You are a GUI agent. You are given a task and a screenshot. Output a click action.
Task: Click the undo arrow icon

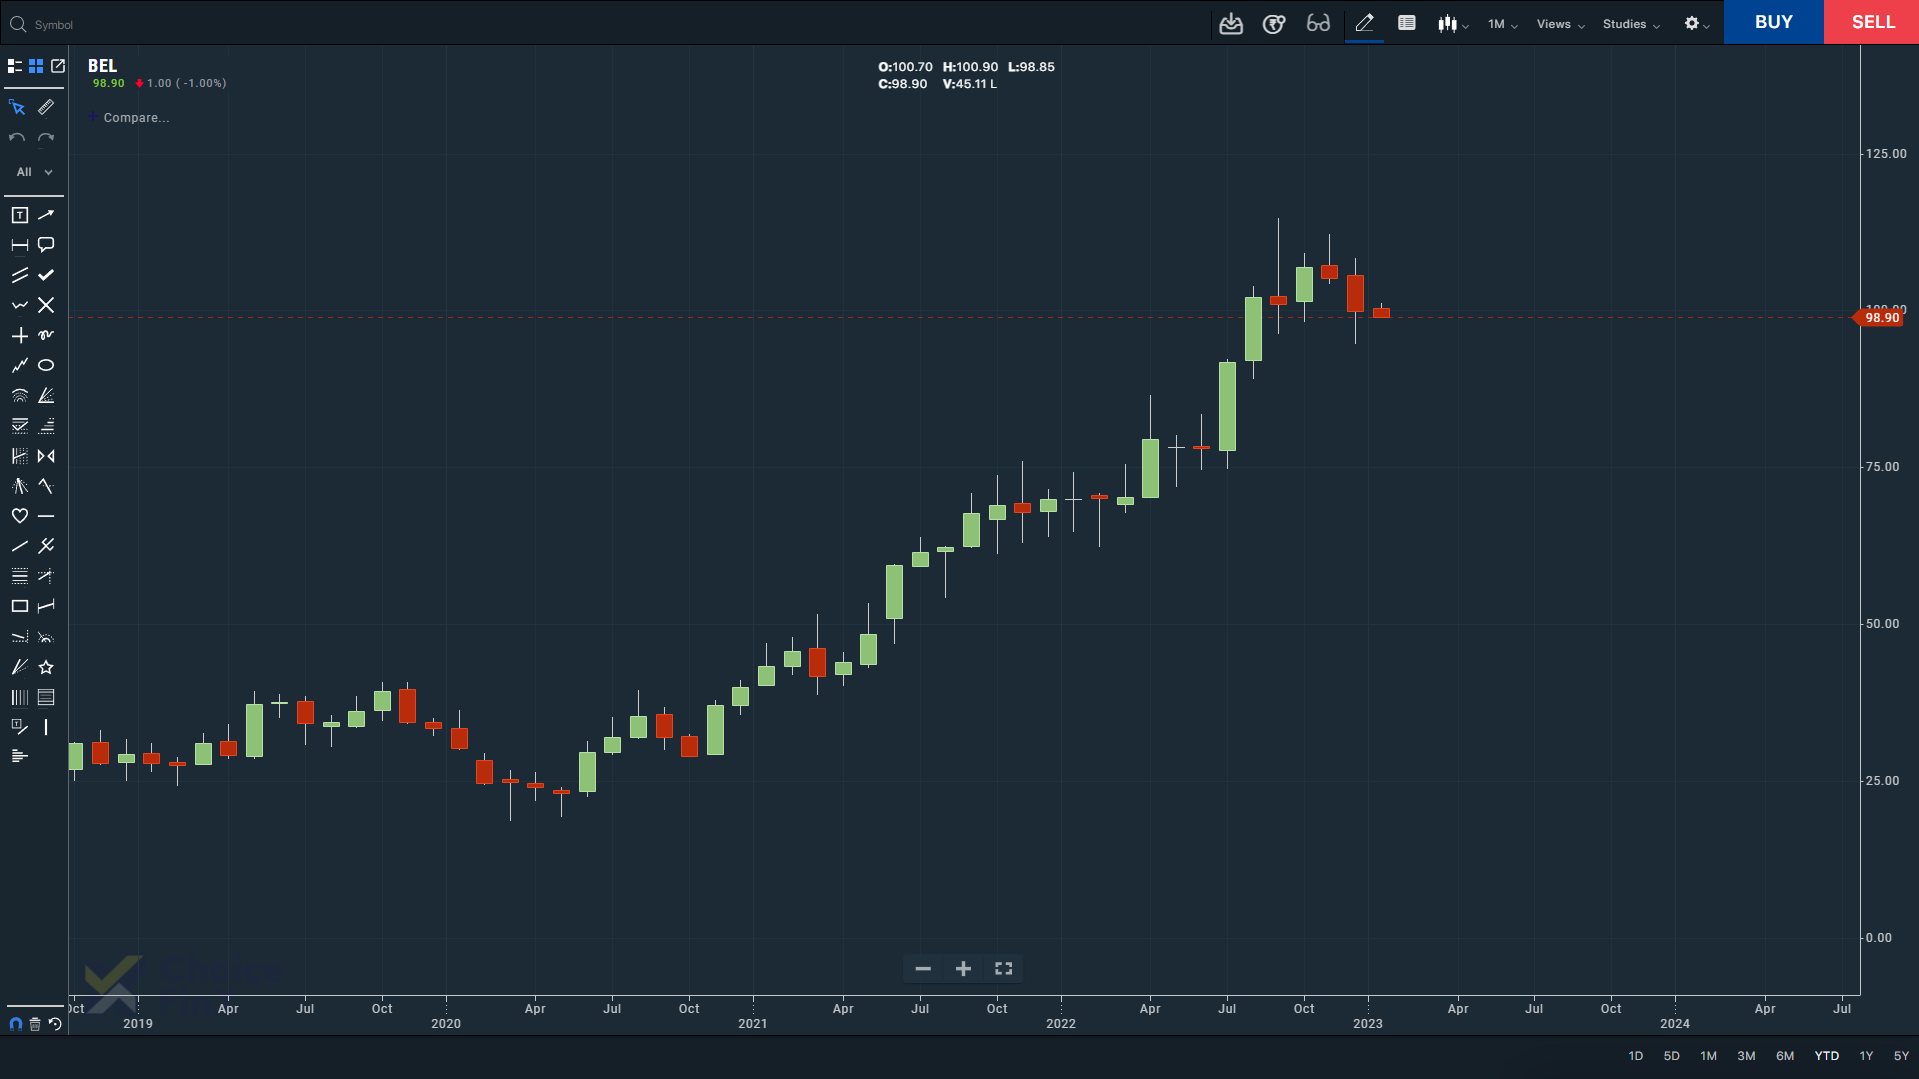pyautogui.click(x=17, y=138)
